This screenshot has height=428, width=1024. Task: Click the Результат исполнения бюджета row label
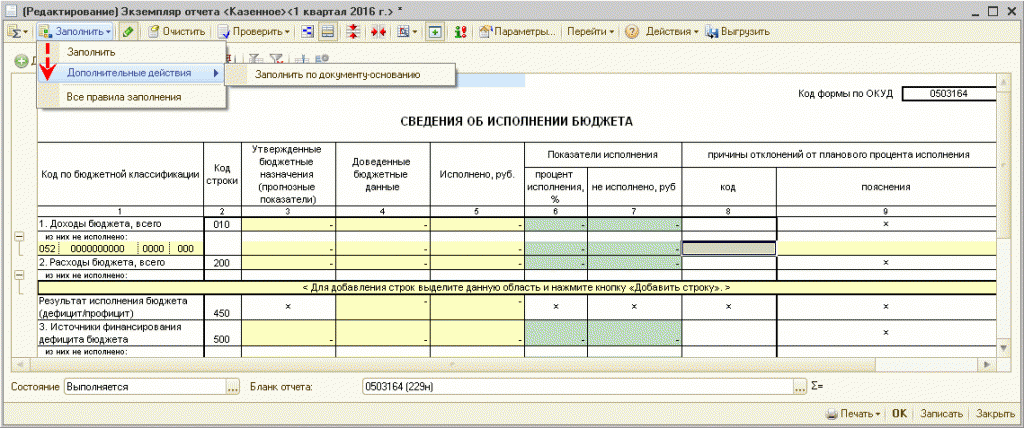[x=121, y=307]
